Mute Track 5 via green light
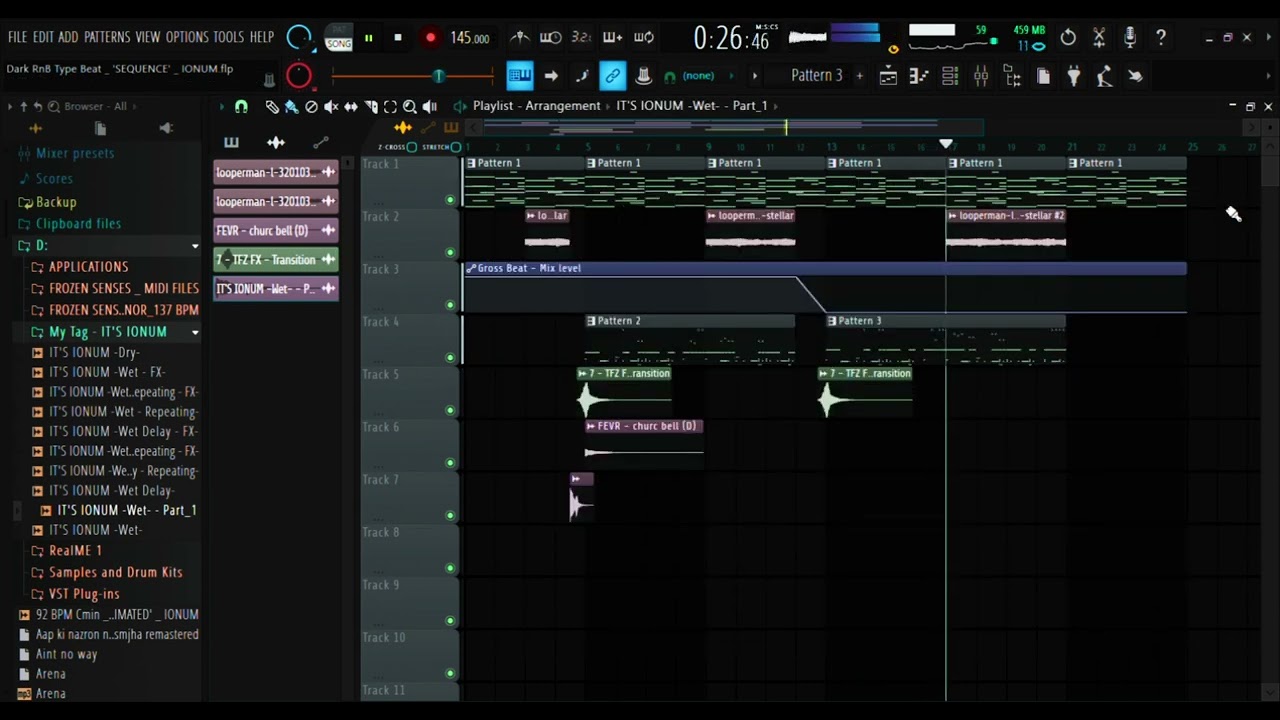The image size is (1280, 720). 450,410
